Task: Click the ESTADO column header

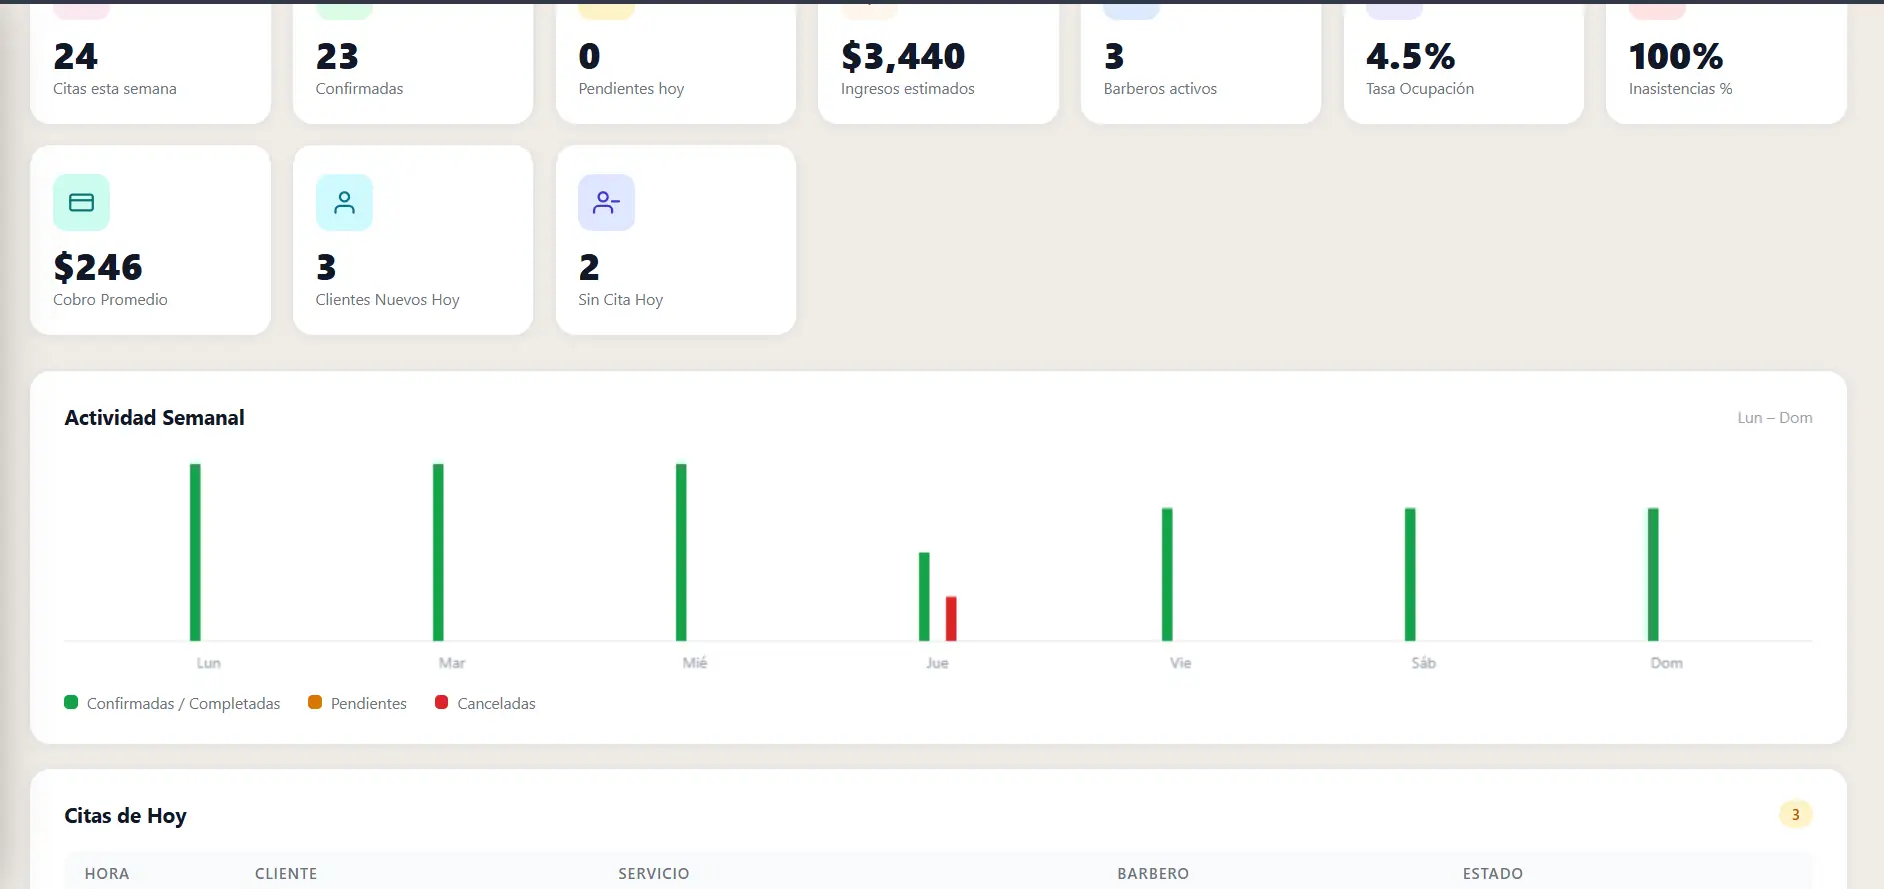Action: [x=1493, y=874]
